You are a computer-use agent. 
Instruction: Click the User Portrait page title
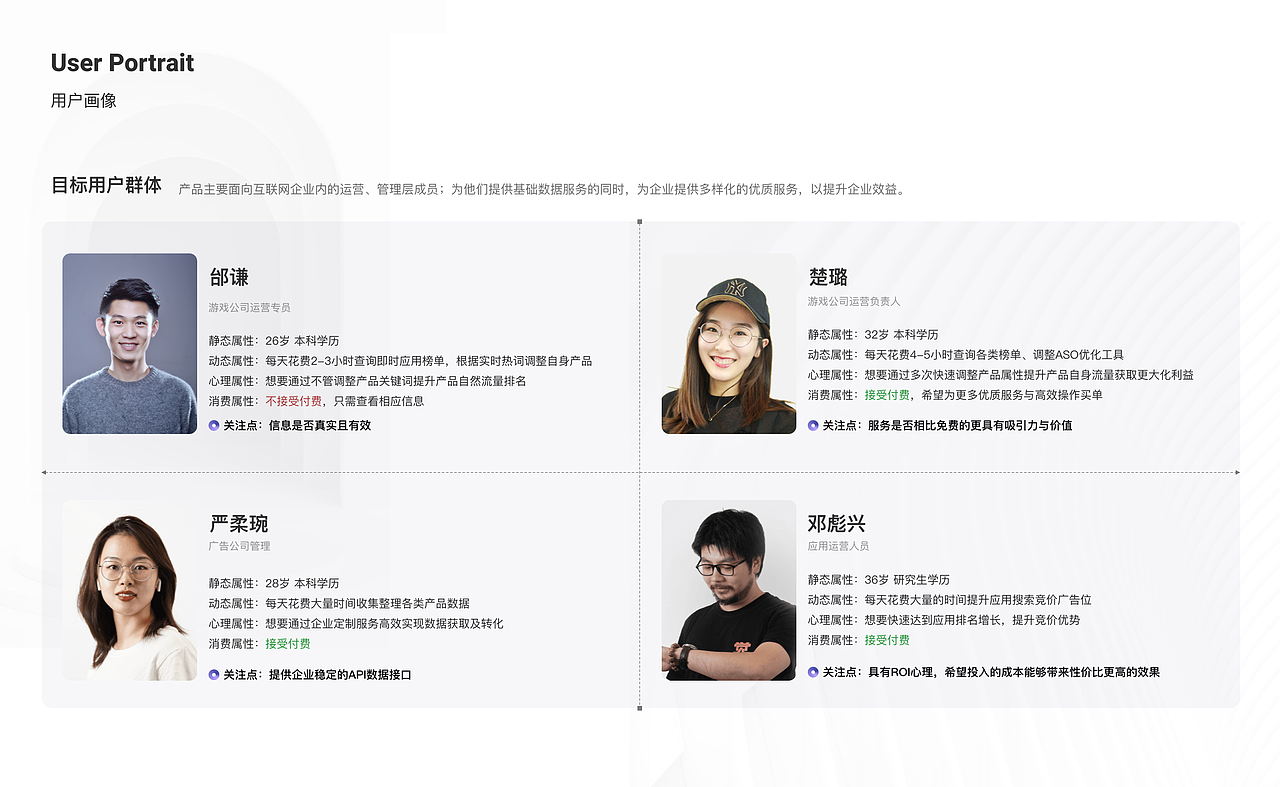click(x=121, y=63)
